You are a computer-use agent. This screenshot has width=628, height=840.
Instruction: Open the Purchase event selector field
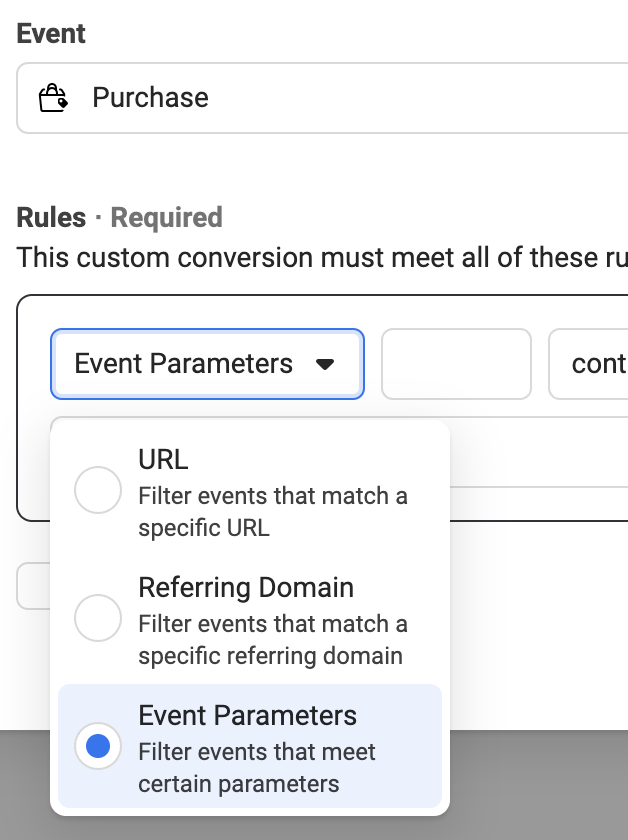322,98
